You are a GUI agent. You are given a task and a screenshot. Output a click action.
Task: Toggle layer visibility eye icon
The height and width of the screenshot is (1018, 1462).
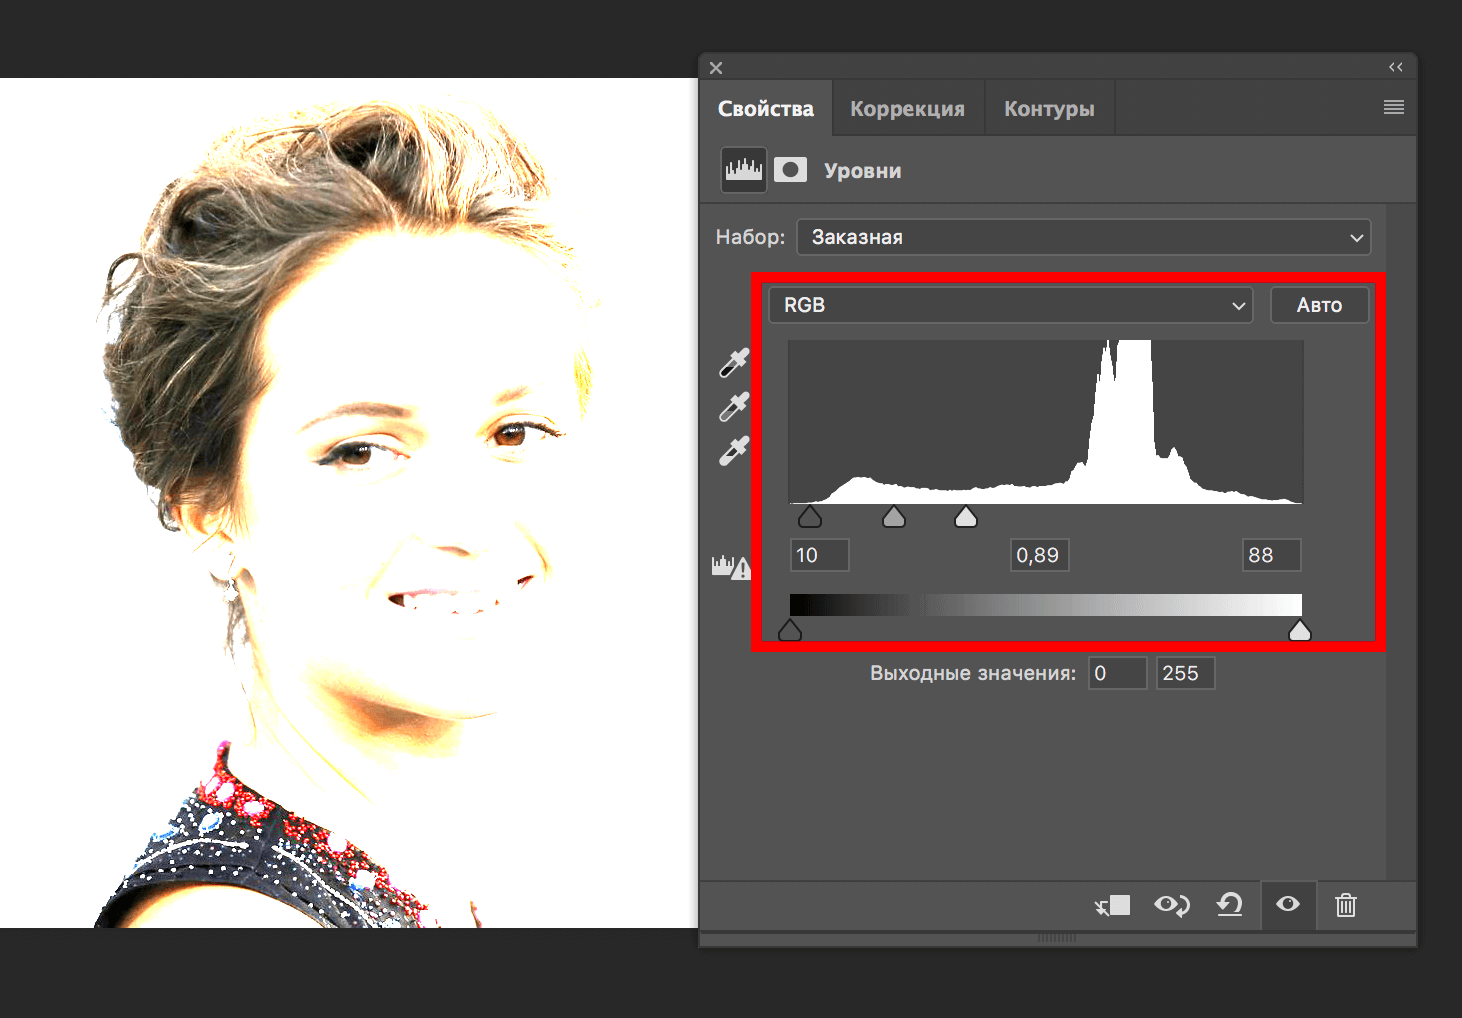pyautogui.click(x=1288, y=904)
